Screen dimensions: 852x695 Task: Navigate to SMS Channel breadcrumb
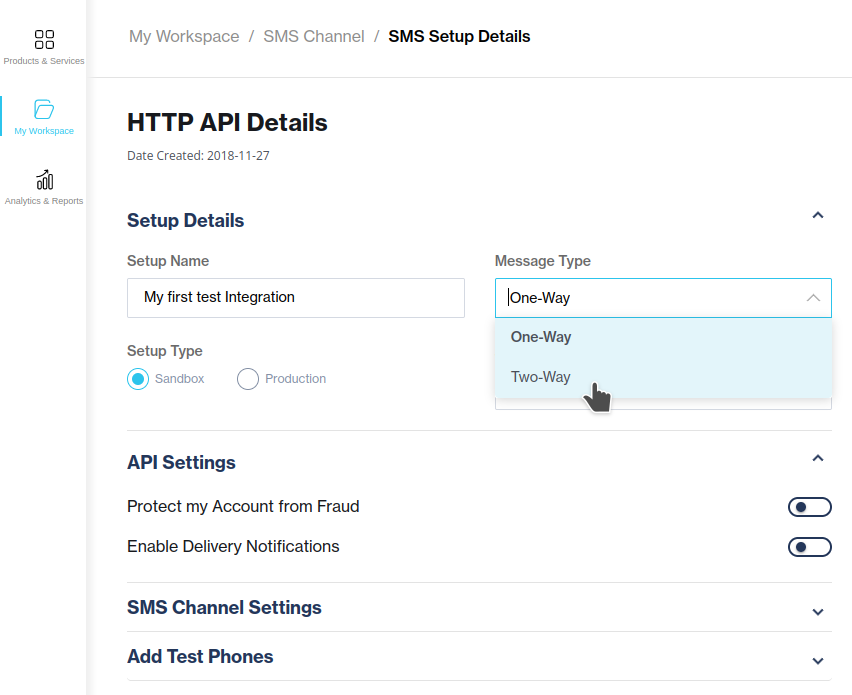click(314, 37)
